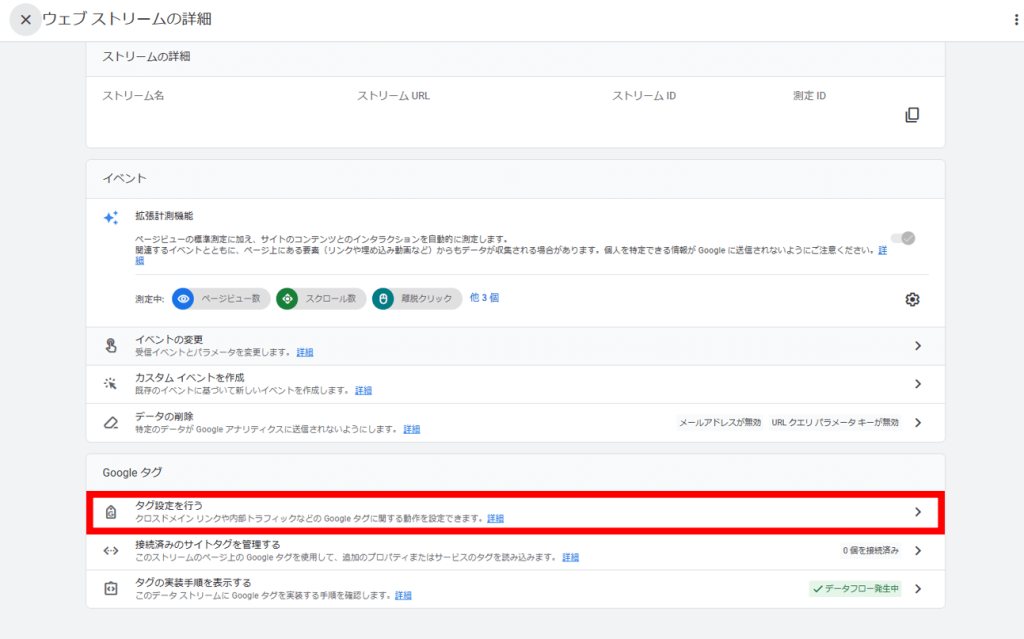Click the Google タグ section heading
The width and height of the screenshot is (1024, 639).
pyautogui.click(x=132, y=472)
